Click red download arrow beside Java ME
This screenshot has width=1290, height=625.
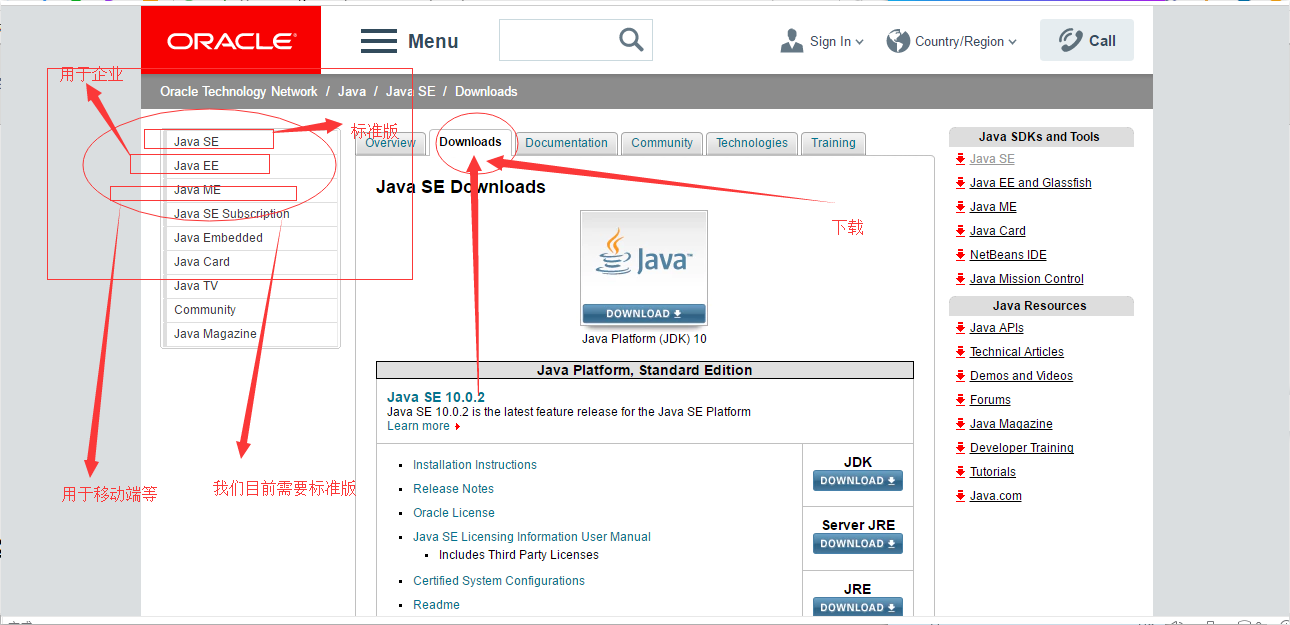[960, 207]
